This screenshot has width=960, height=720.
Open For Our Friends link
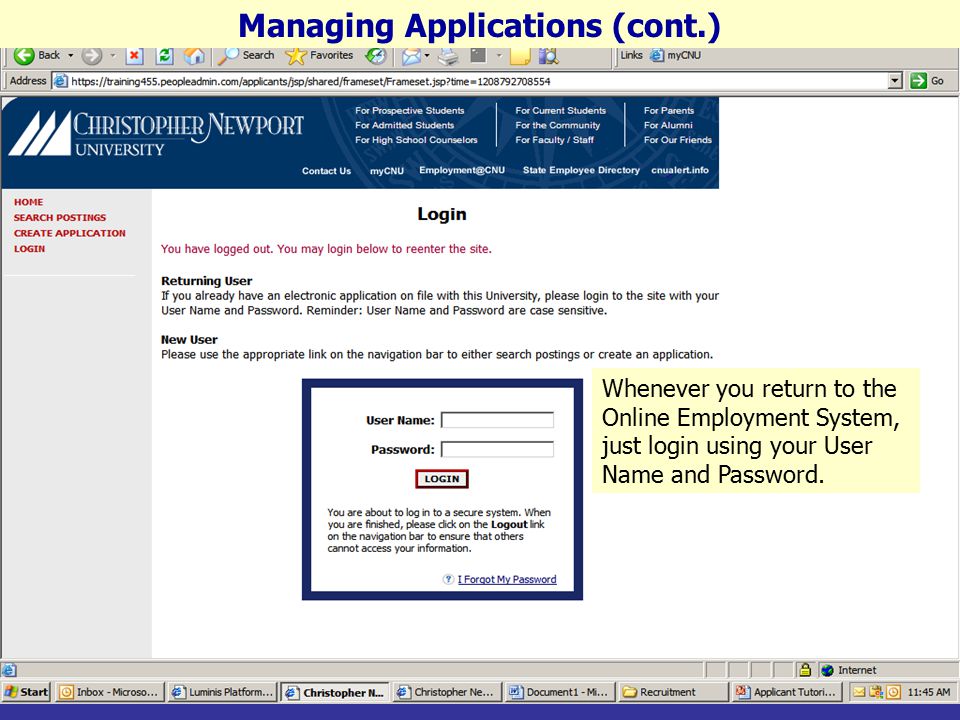678,140
